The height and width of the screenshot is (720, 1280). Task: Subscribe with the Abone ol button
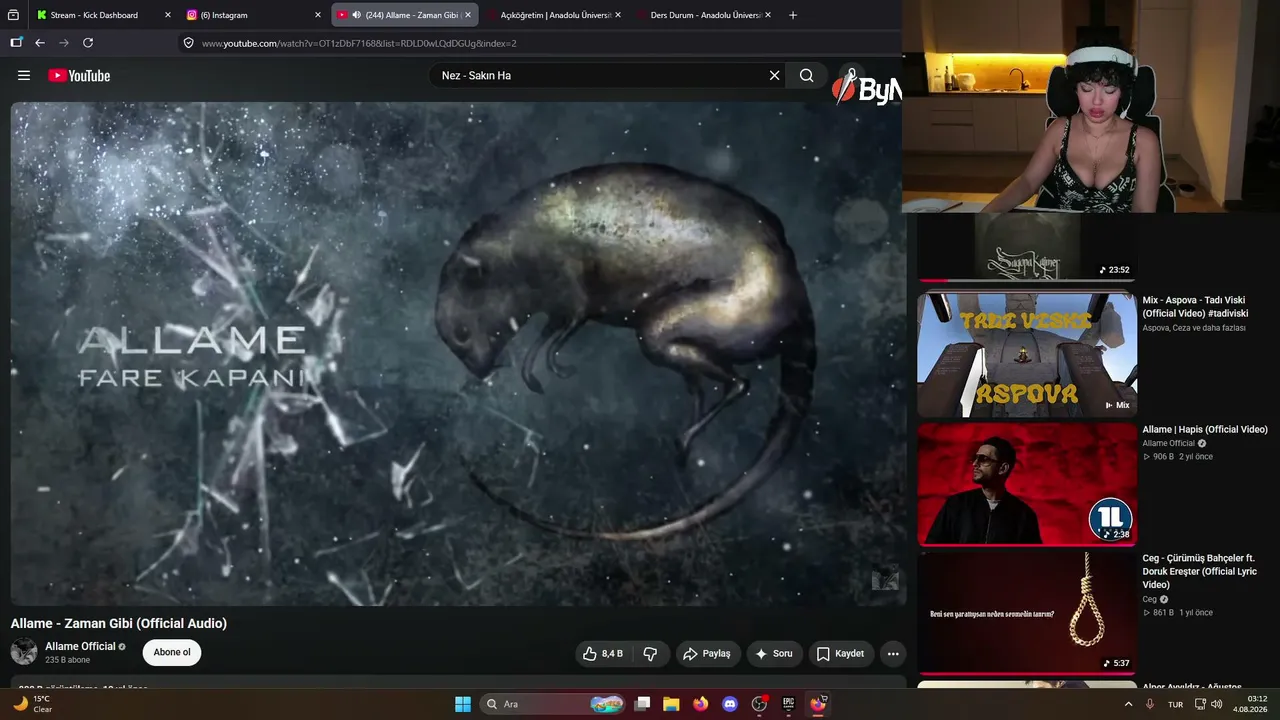click(172, 652)
